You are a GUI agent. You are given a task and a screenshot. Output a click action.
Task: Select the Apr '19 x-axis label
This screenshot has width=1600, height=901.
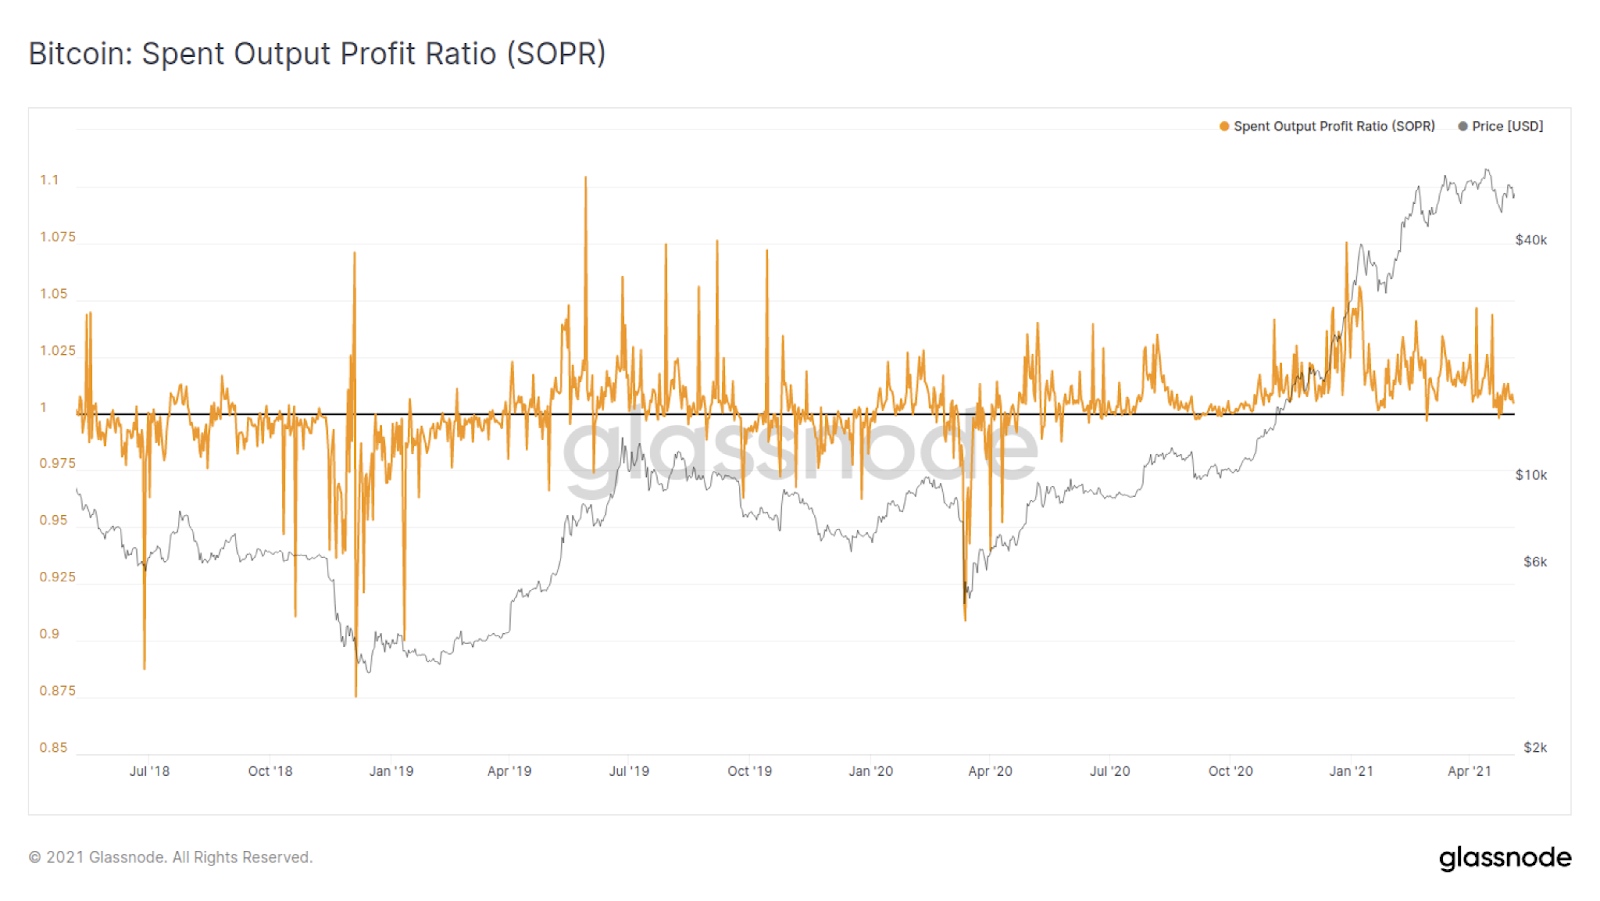click(509, 771)
